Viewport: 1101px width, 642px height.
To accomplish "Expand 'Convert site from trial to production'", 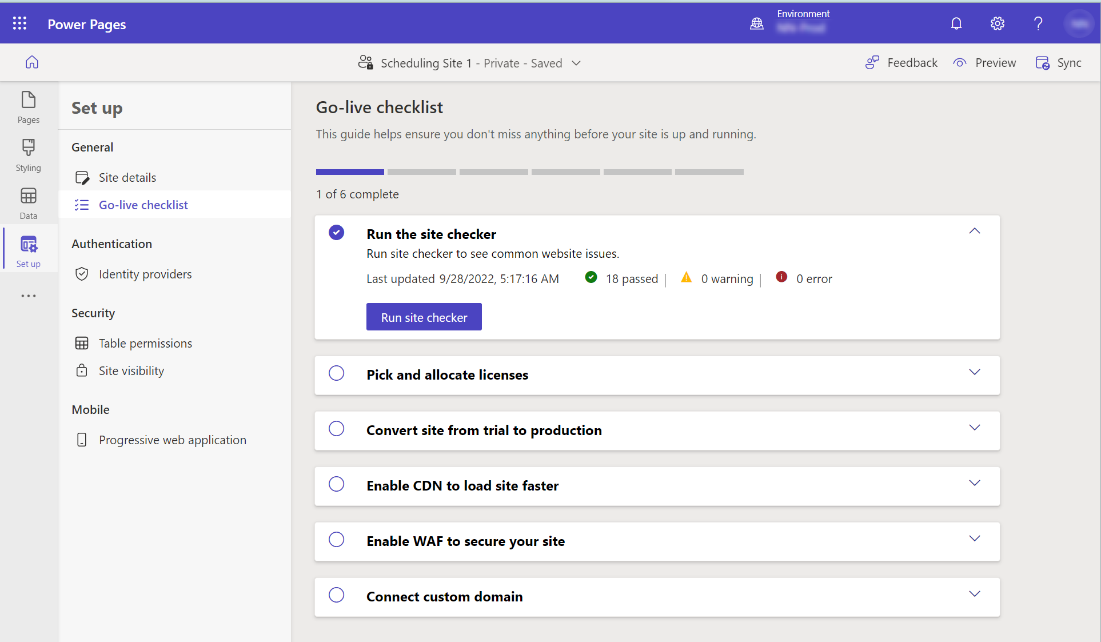I will click(974, 428).
